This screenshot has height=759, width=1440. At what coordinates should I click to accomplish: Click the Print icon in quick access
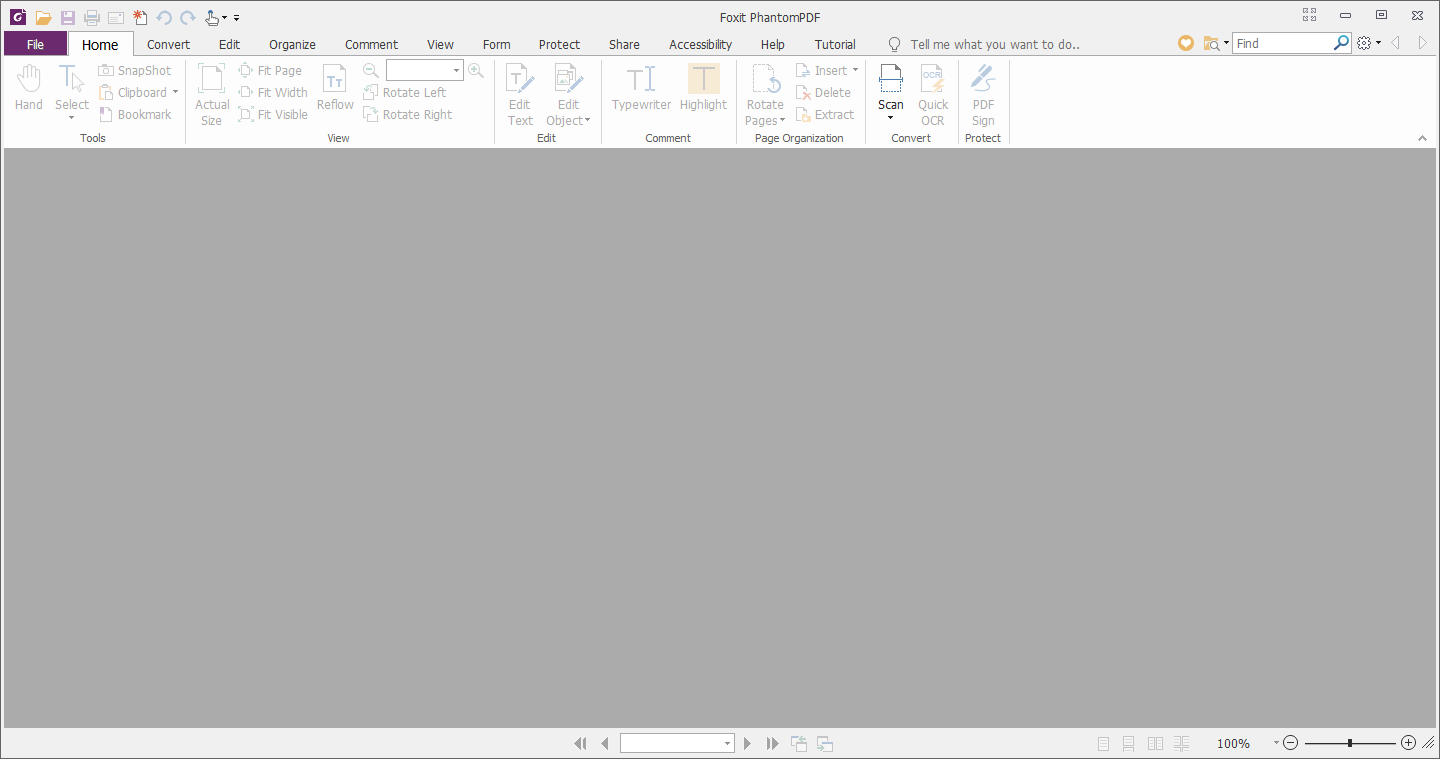(92, 17)
